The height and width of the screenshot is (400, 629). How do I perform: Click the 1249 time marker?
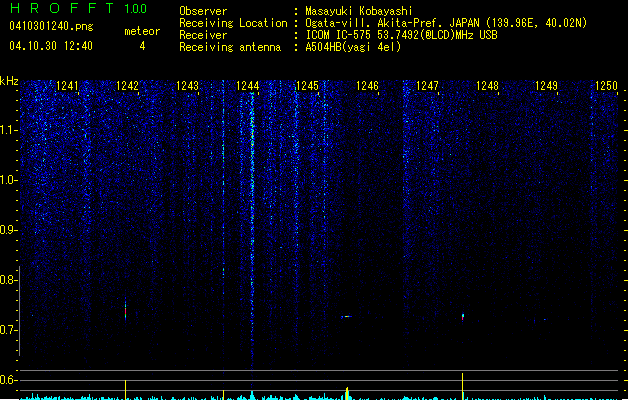pos(546,86)
